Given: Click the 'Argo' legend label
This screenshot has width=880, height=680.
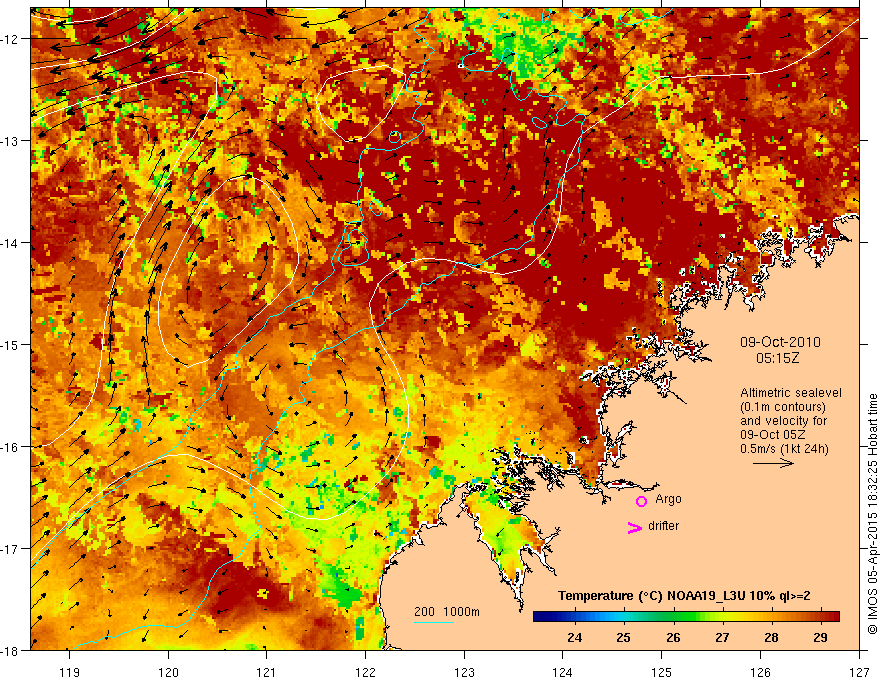Looking at the screenshot, I should click(668, 499).
